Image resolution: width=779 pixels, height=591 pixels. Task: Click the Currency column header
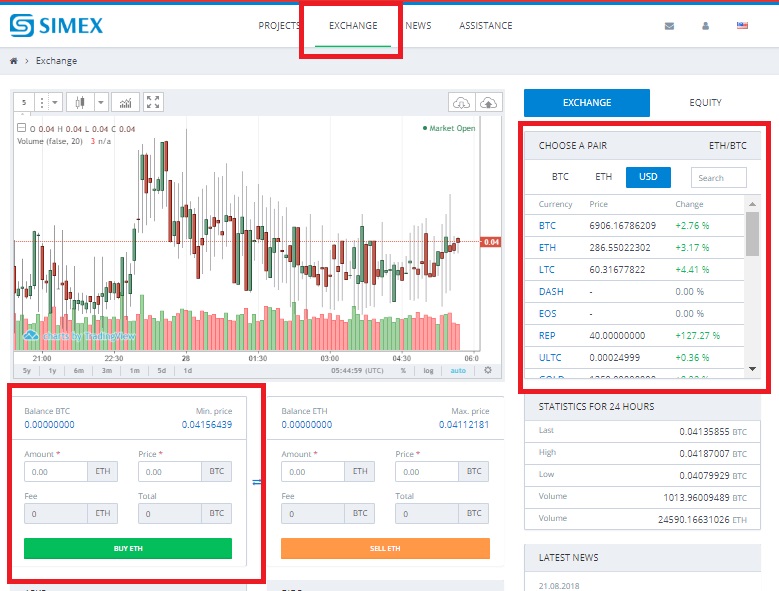555,204
